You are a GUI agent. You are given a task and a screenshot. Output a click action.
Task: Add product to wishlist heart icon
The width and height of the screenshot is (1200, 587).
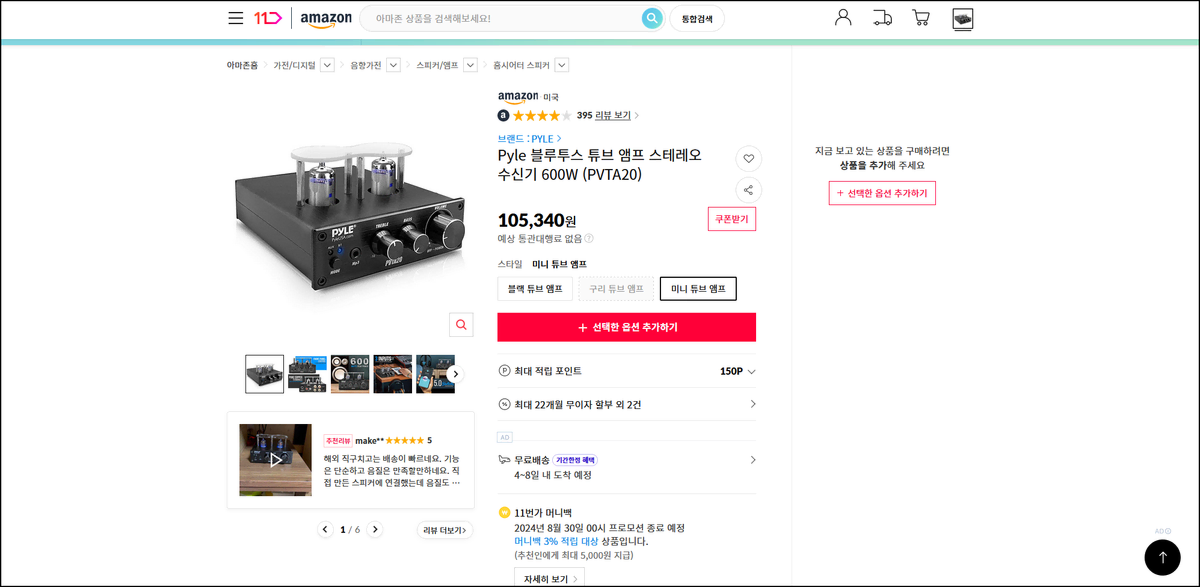(749, 158)
